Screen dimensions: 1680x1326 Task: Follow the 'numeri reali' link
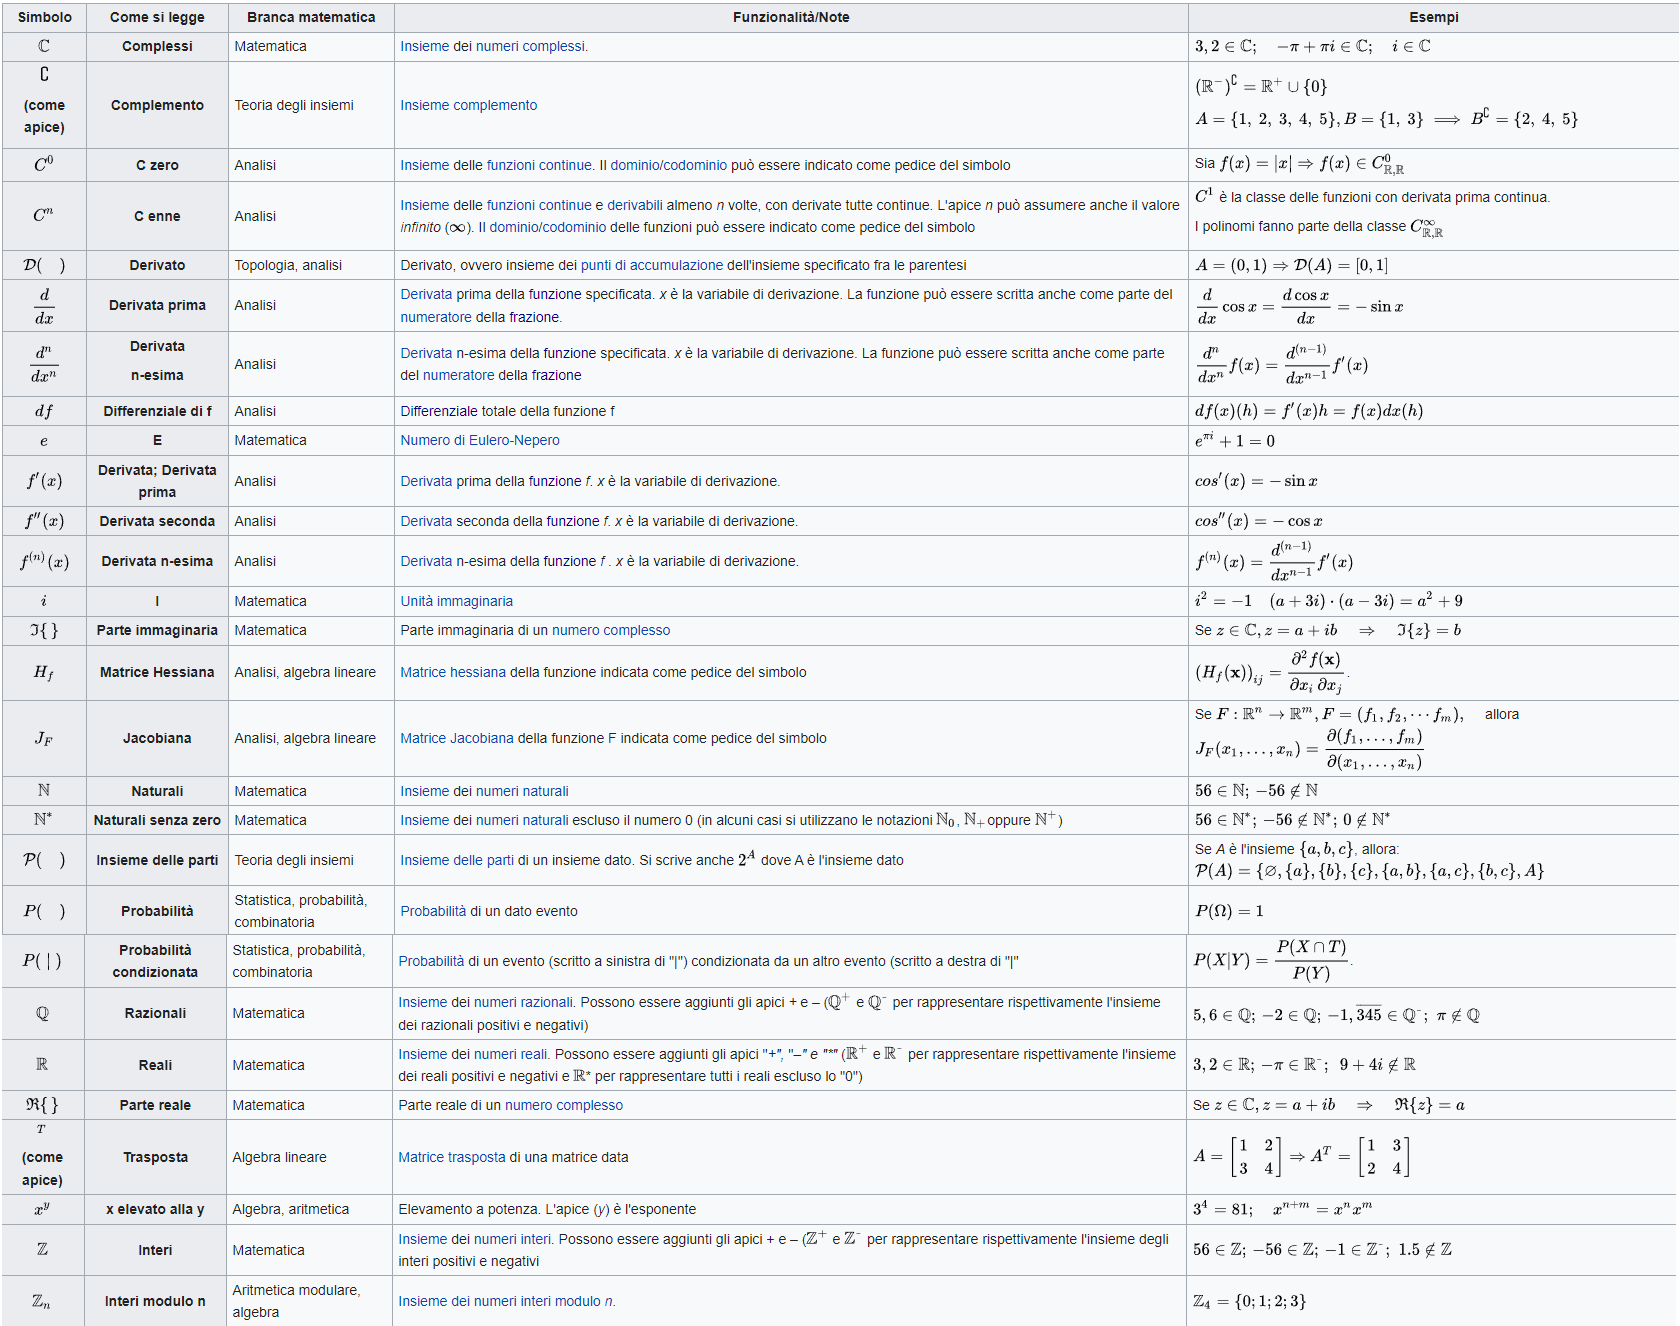(510, 1054)
